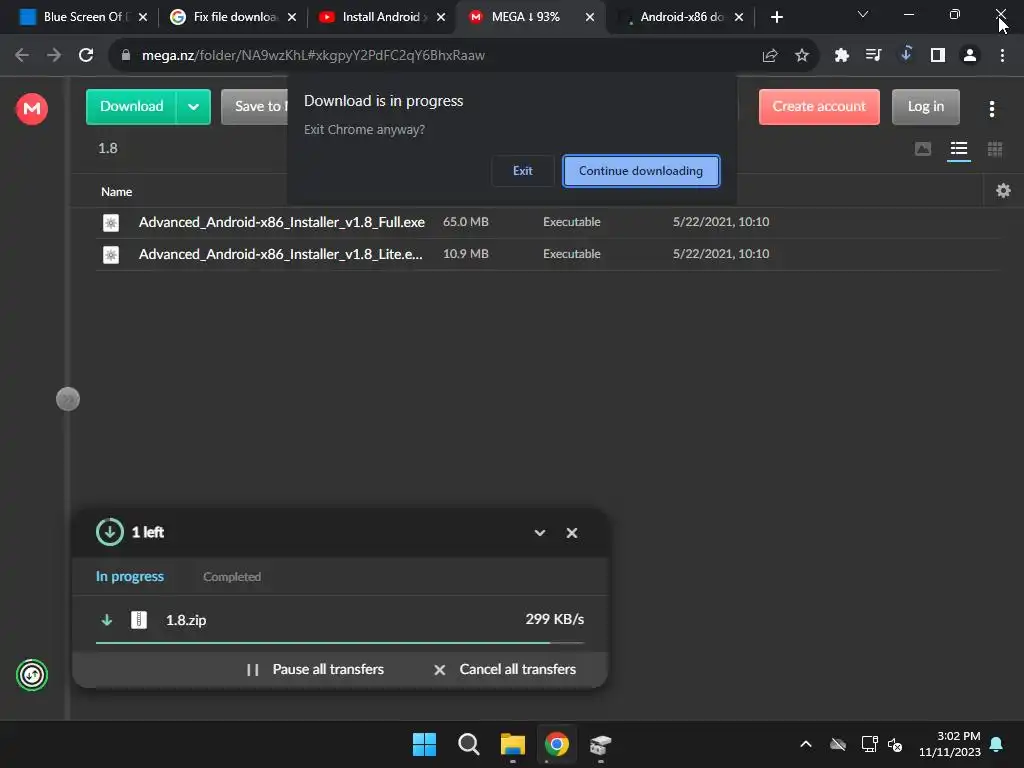Collapse the transfers panel with the chevron

point(539,533)
